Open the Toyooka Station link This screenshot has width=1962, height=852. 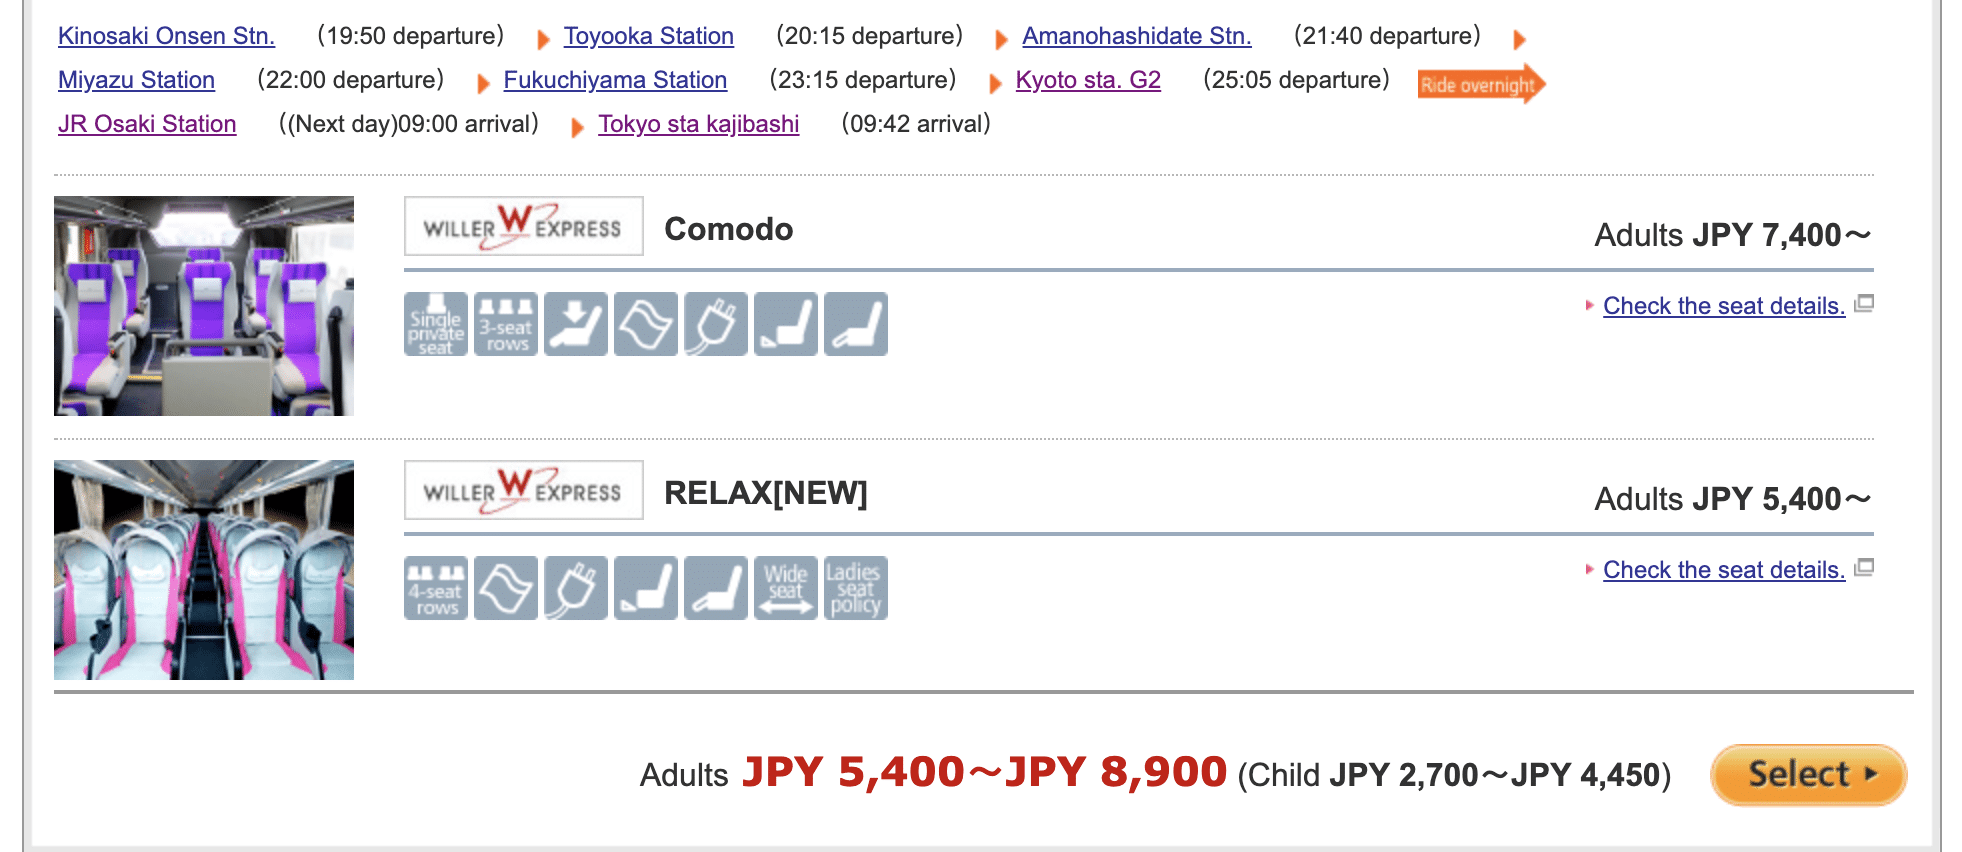click(649, 36)
